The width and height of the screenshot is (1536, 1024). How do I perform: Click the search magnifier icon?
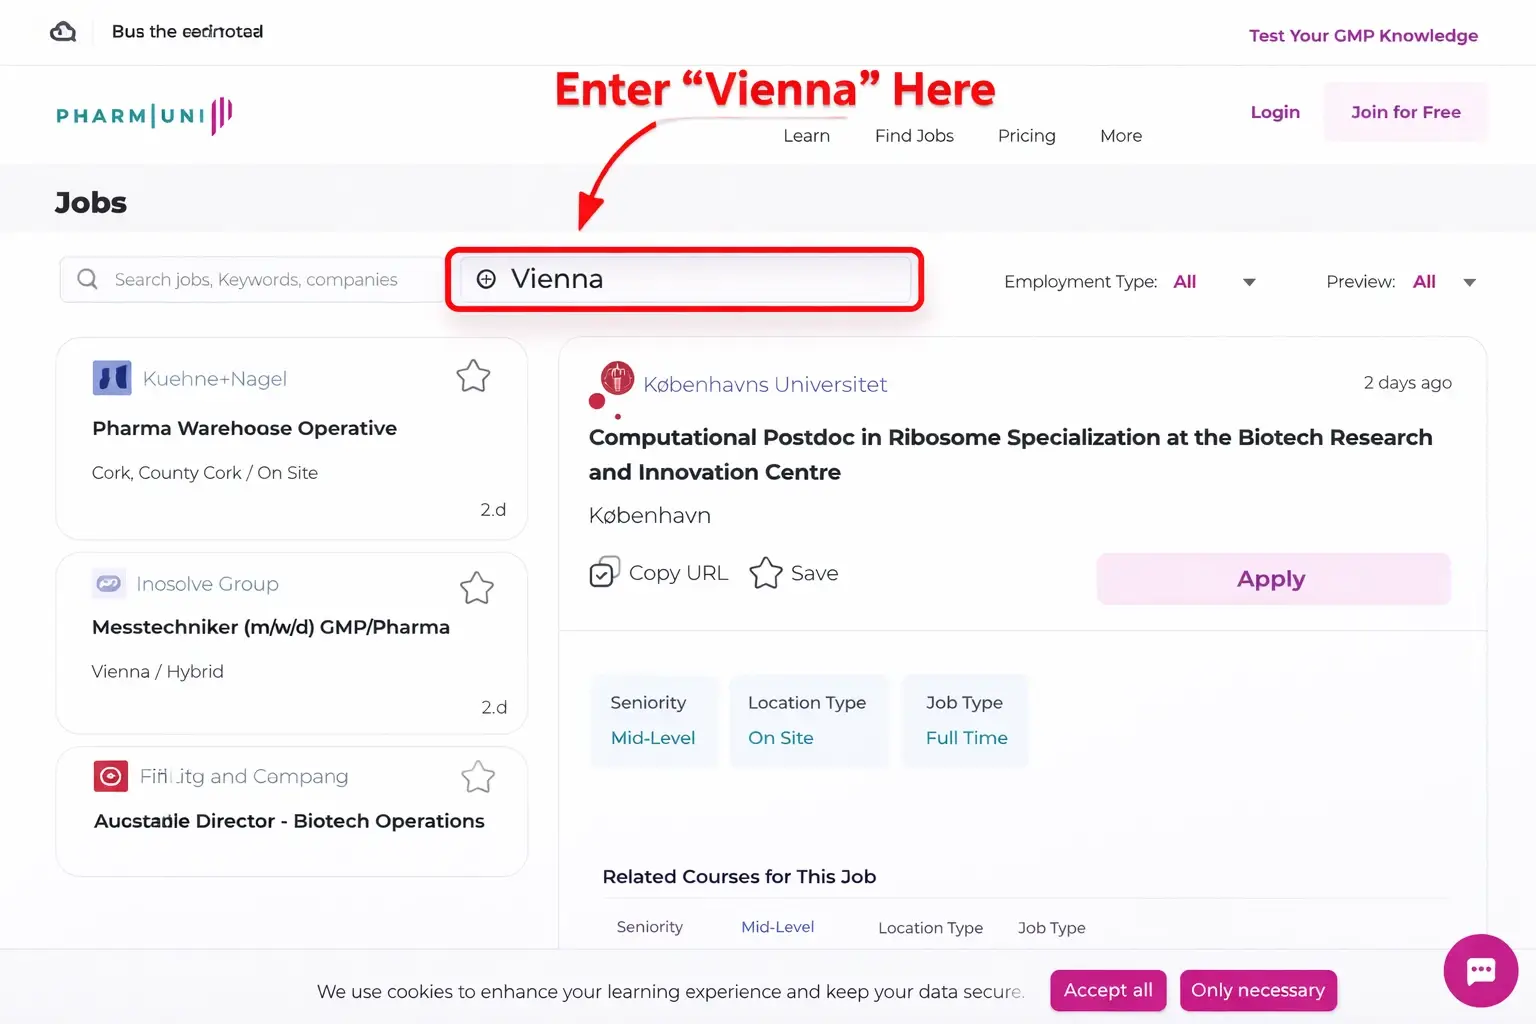pos(88,279)
